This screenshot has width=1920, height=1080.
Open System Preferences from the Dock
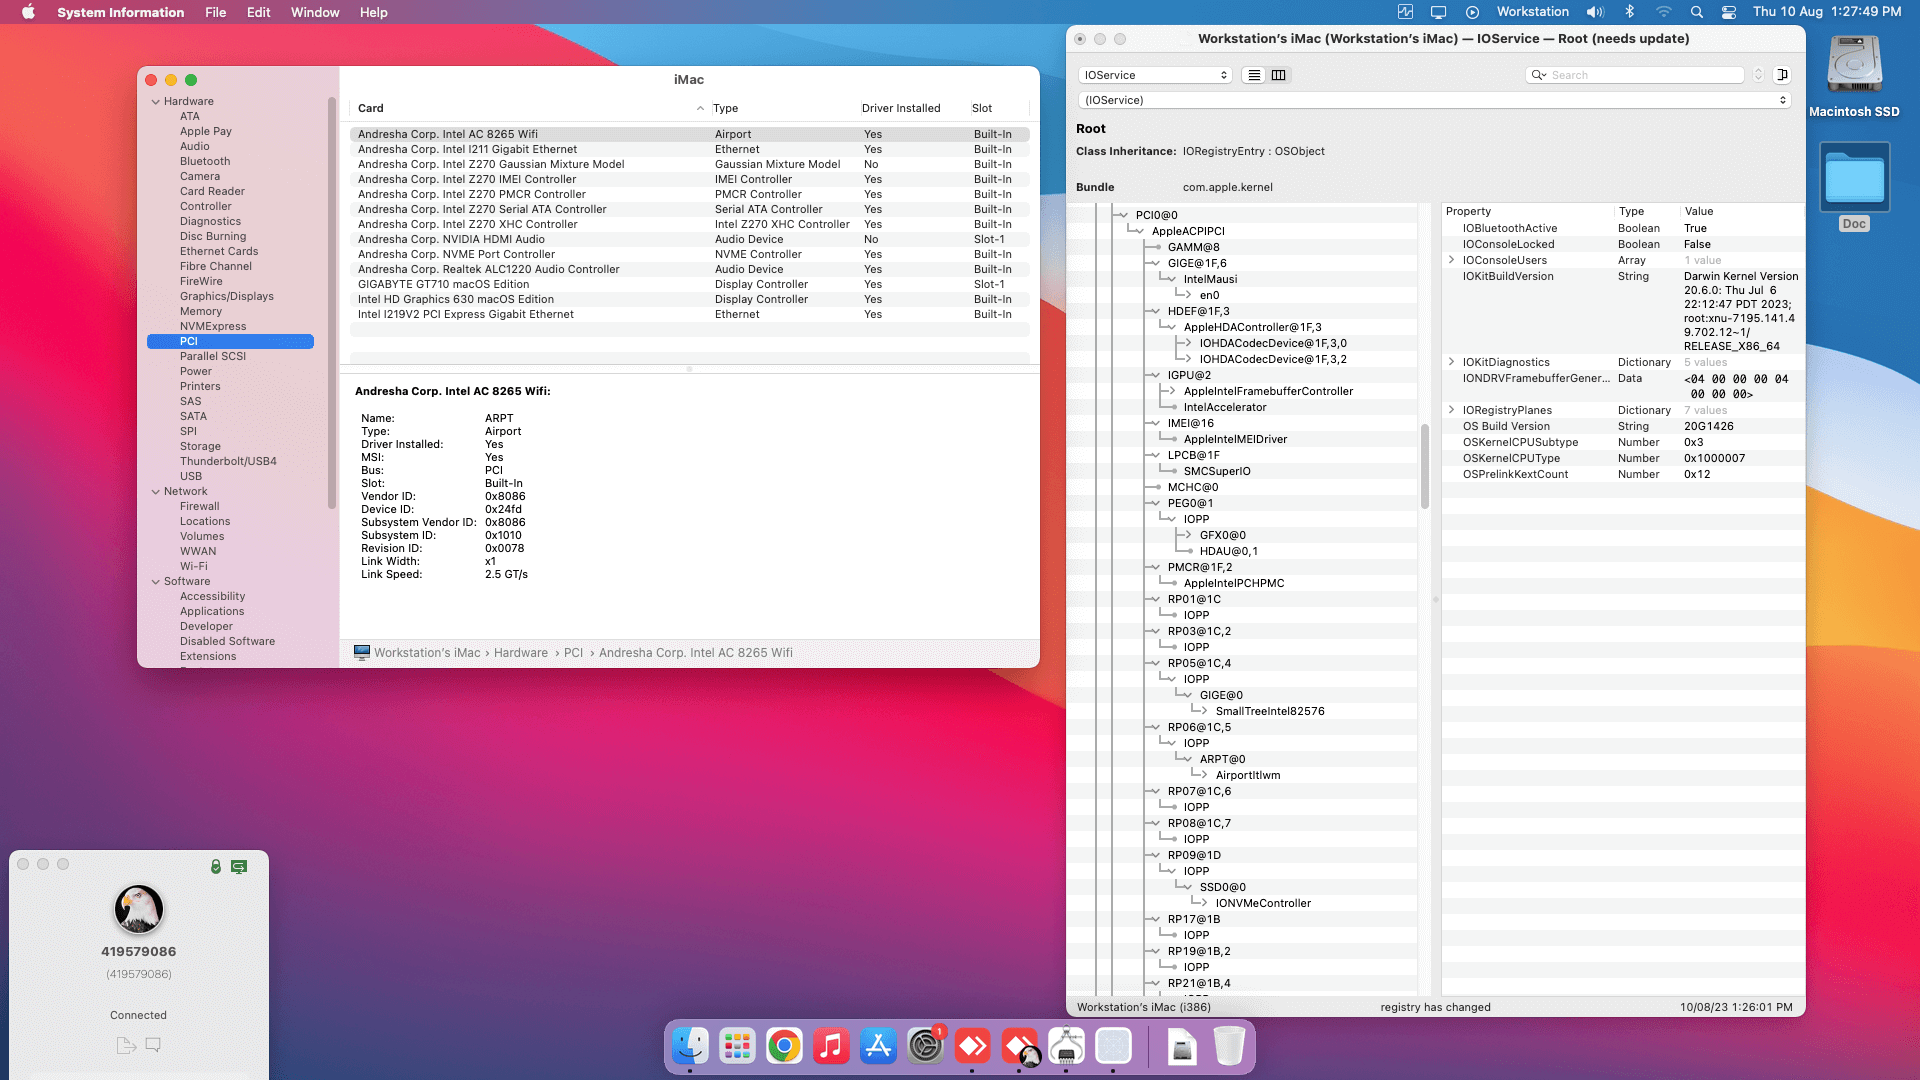click(925, 1046)
